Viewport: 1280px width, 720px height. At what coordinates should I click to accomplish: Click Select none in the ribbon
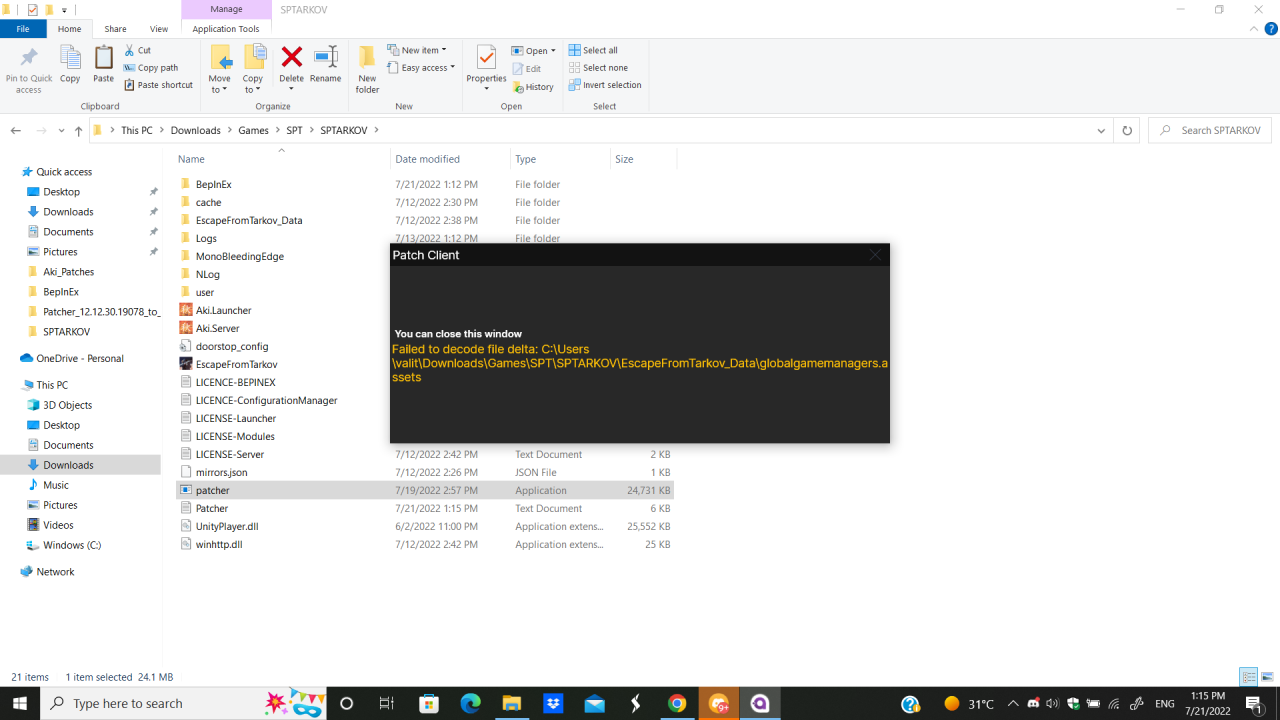[x=597, y=68]
